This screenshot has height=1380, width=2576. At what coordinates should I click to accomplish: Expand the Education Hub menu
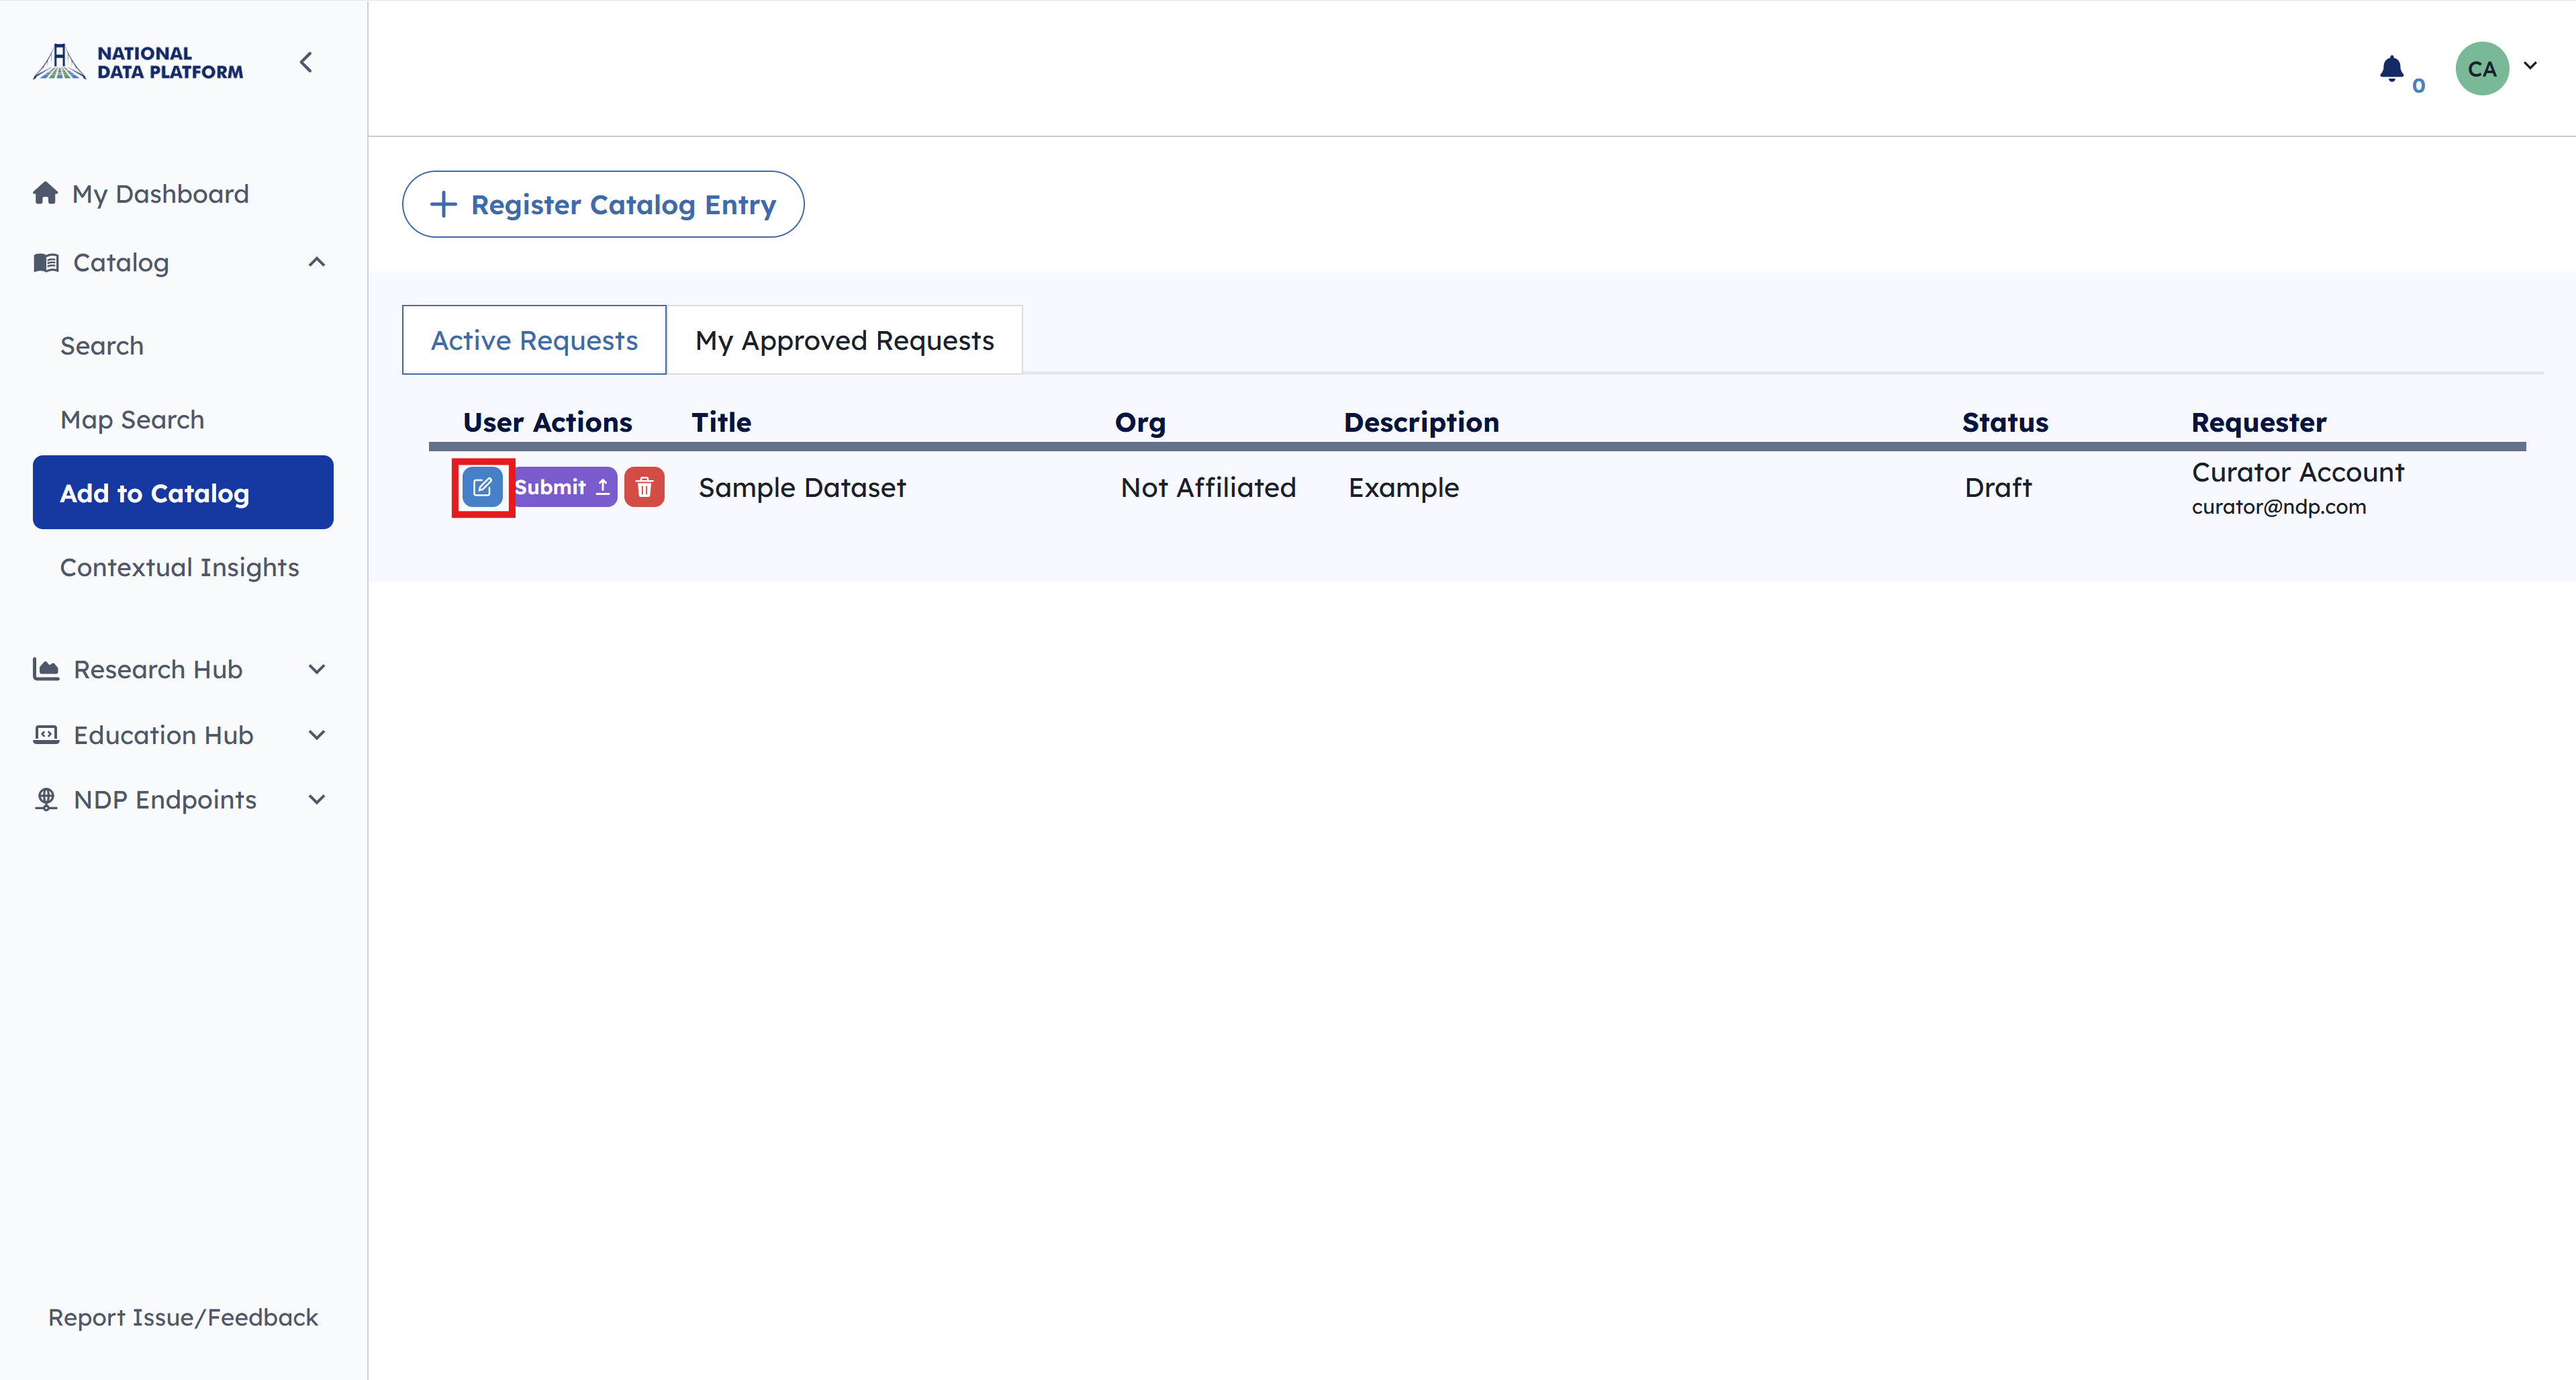317,736
